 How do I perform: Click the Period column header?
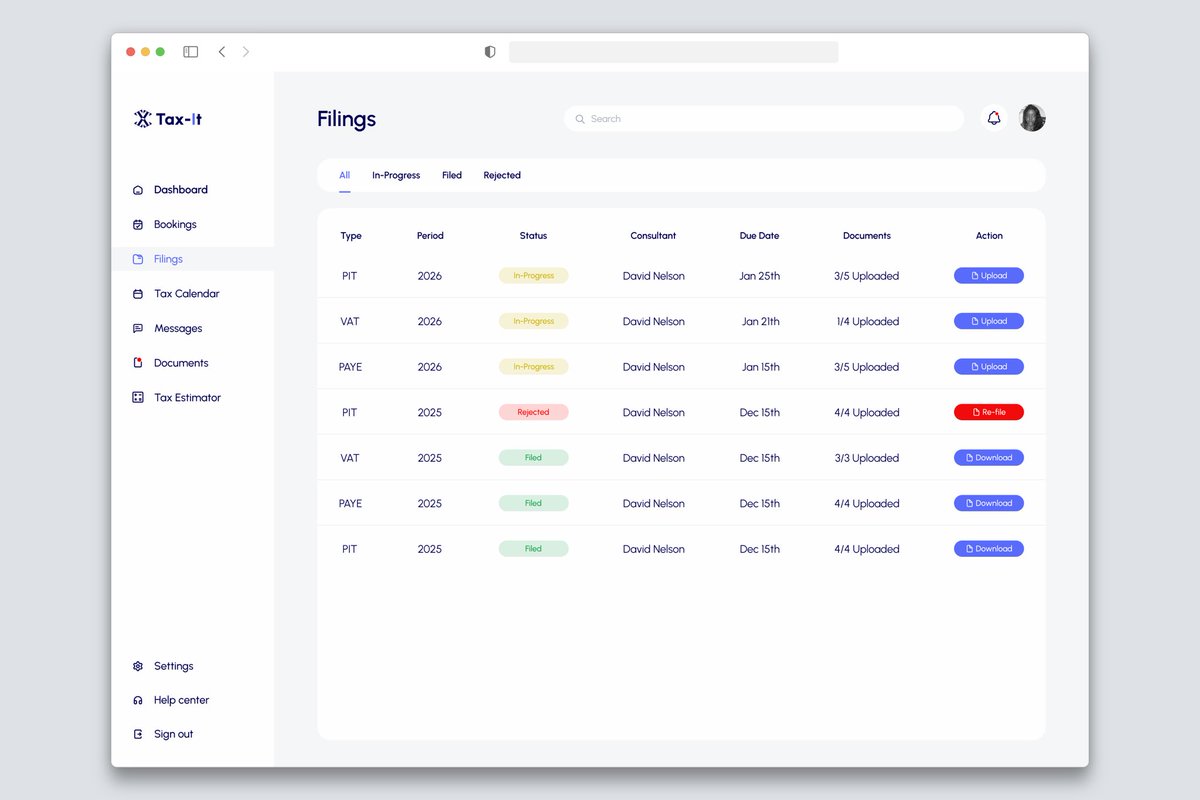(x=430, y=236)
